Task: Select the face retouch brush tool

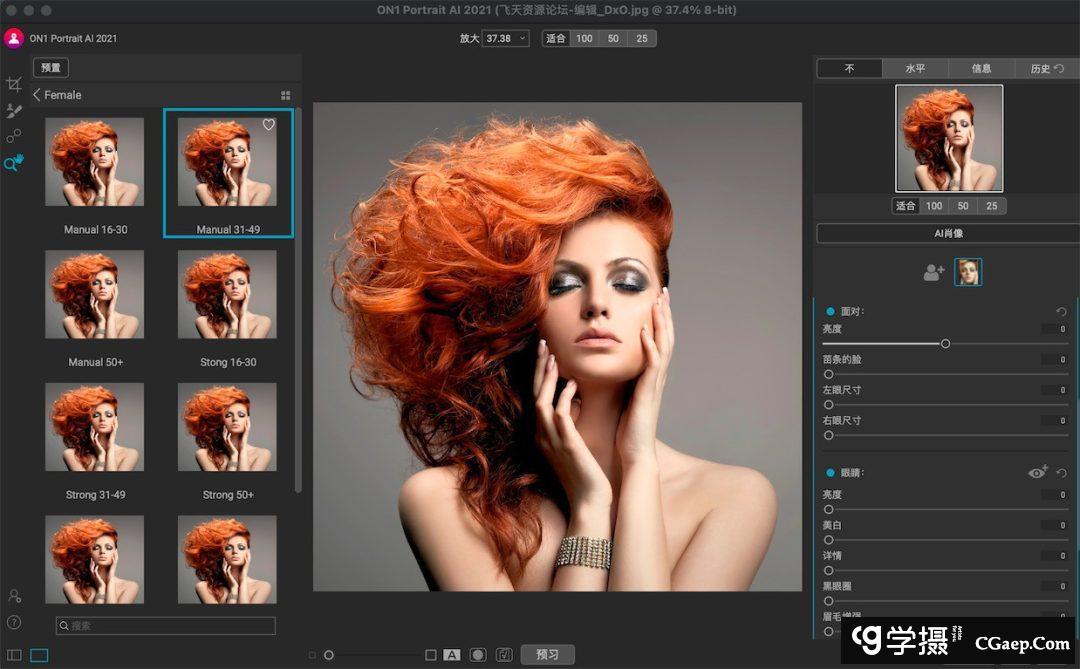Action: (14, 111)
